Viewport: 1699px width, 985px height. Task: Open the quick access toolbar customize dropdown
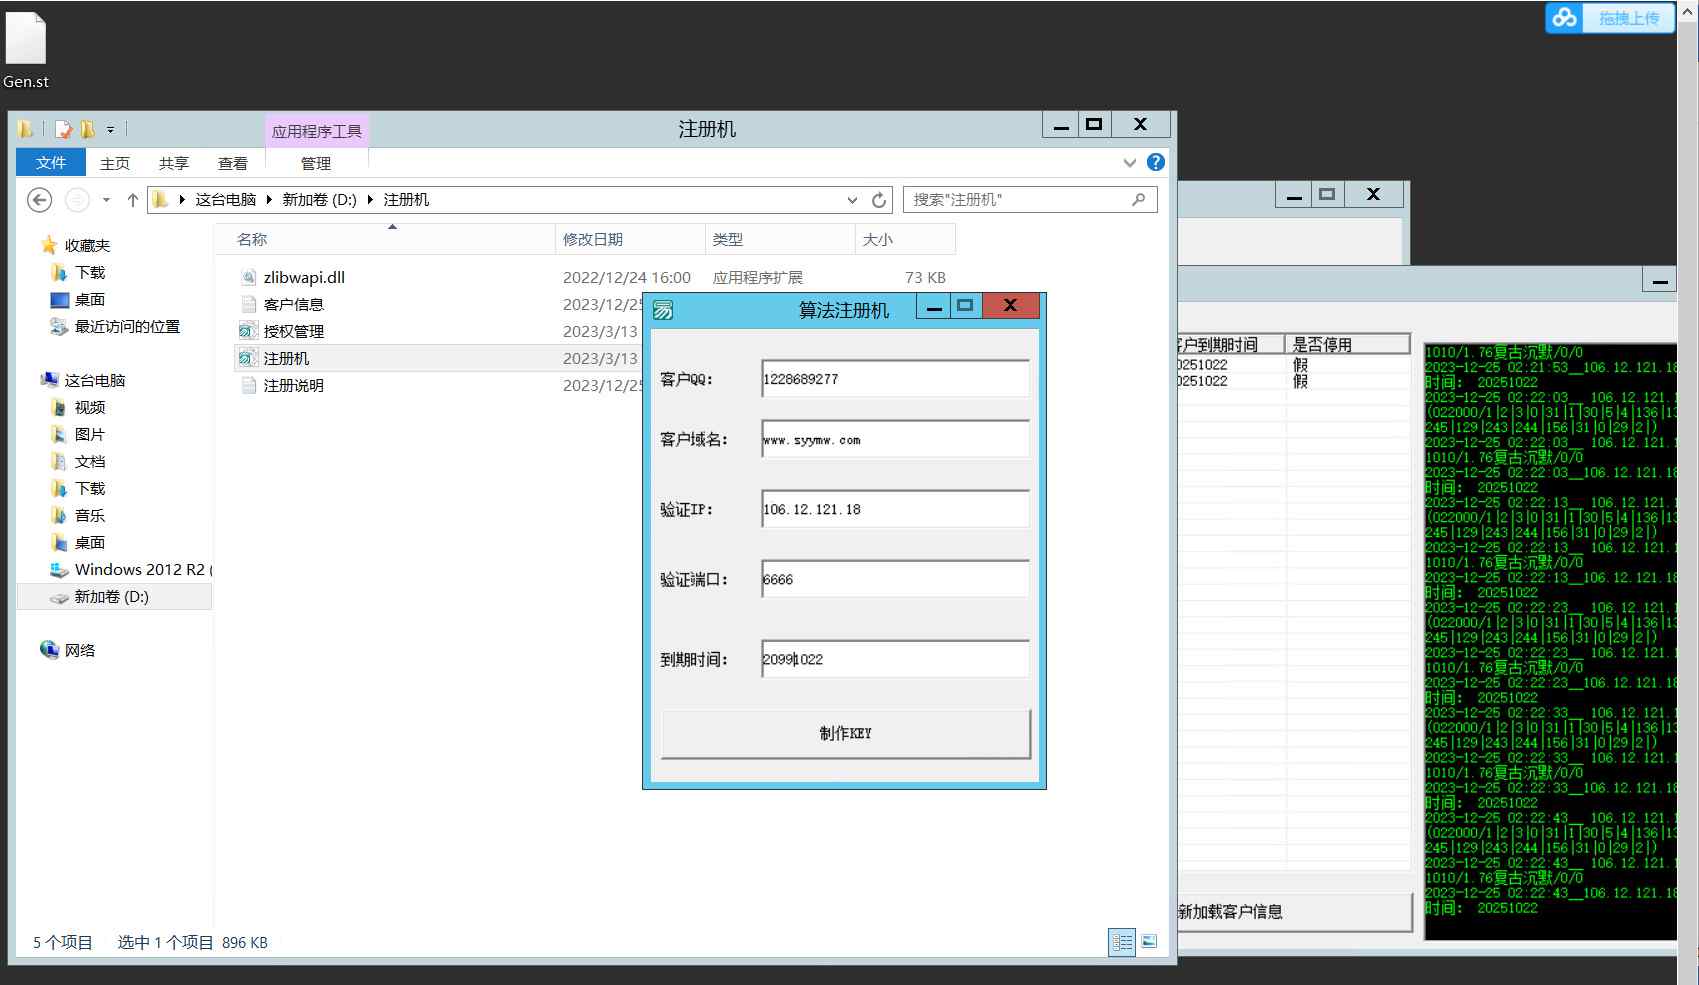click(111, 129)
